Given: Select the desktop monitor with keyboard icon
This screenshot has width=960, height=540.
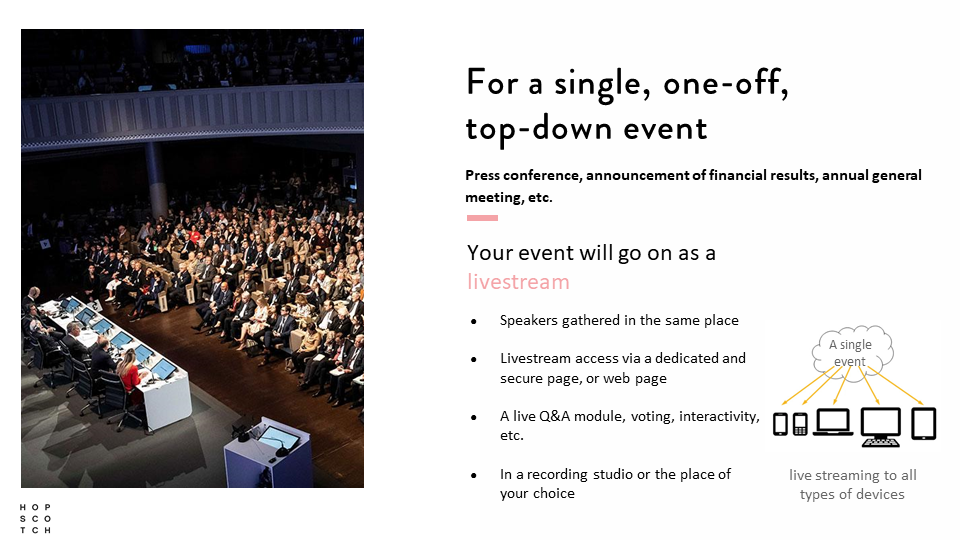Looking at the screenshot, I should click(x=881, y=427).
